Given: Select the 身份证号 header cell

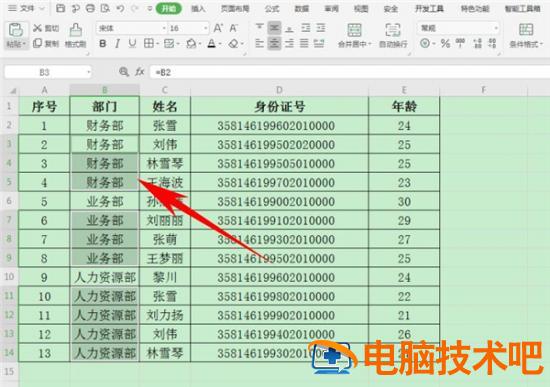Looking at the screenshot, I should 280,106.
